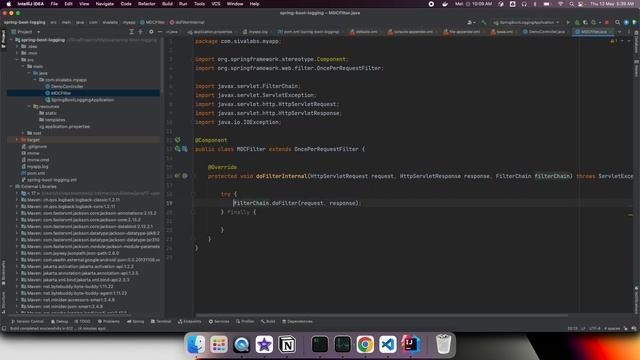Collapse the External Libraries node
The image size is (640, 360).
[x=11, y=187]
